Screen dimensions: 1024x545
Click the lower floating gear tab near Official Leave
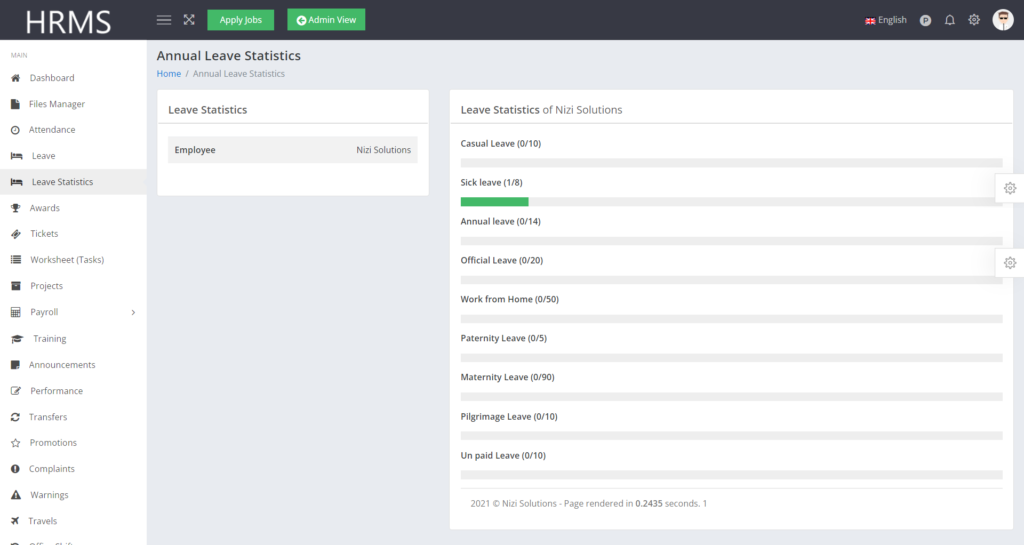(x=1010, y=263)
